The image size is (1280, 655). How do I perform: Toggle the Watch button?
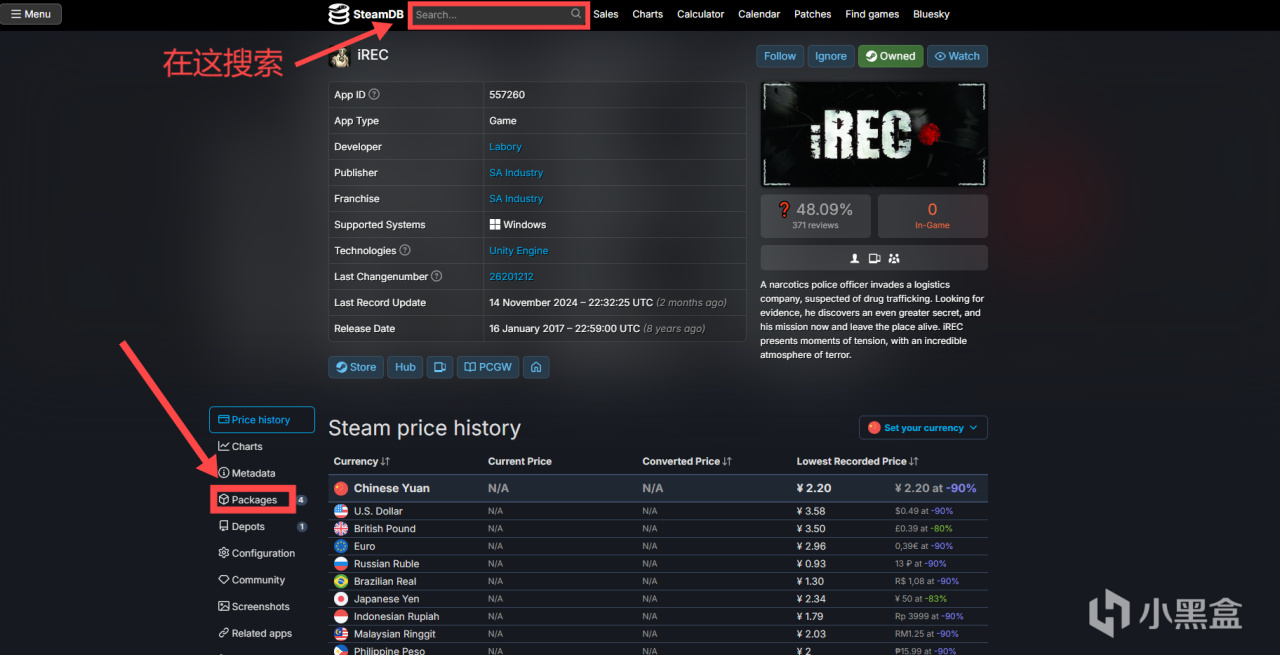point(957,56)
